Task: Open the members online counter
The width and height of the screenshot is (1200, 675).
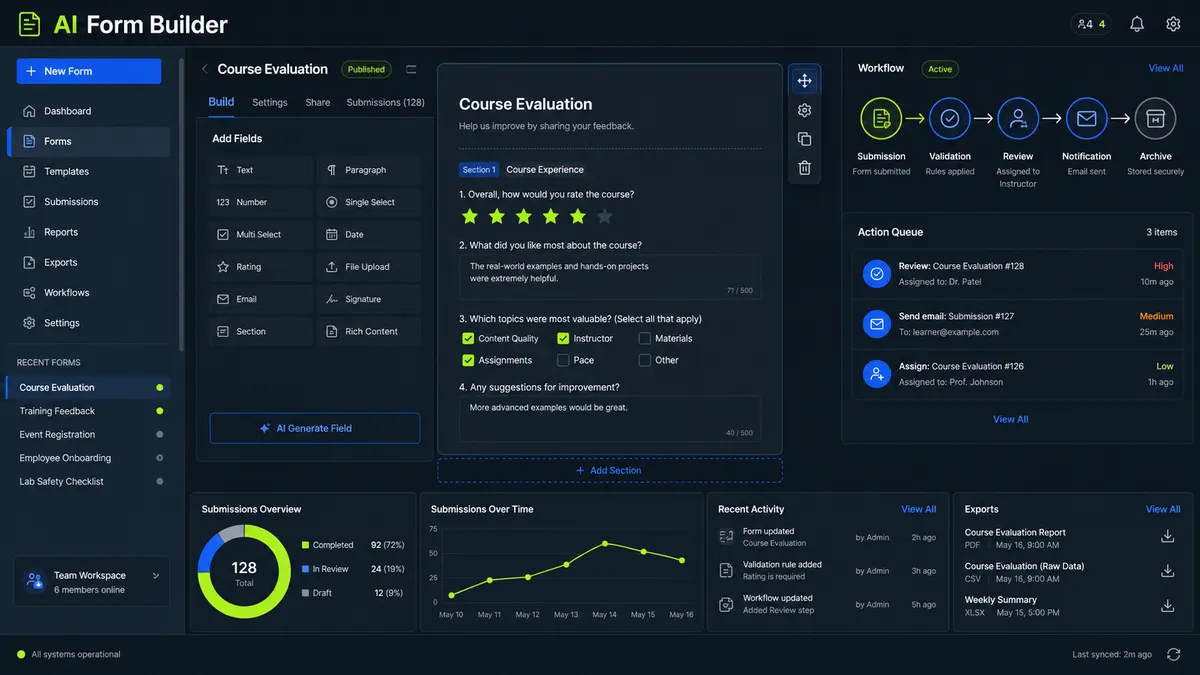Action: (x=1091, y=24)
